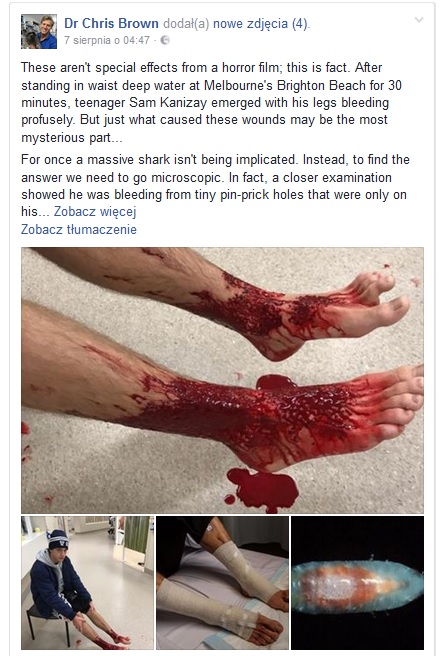The height and width of the screenshot is (656, 440).
Task: Click the dog in the profile avatar
Action: tap(31, 40)
